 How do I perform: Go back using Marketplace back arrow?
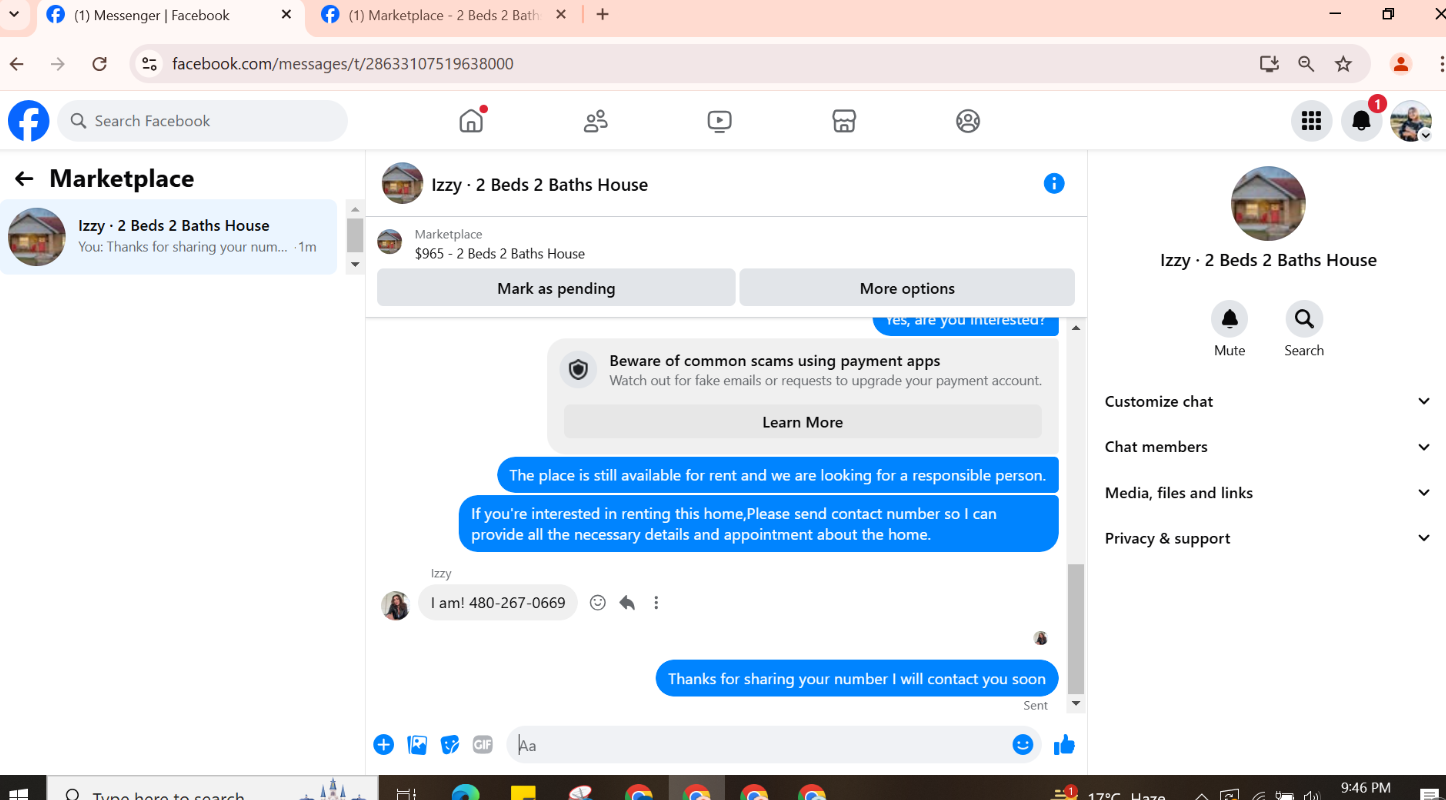click(24, 179)
